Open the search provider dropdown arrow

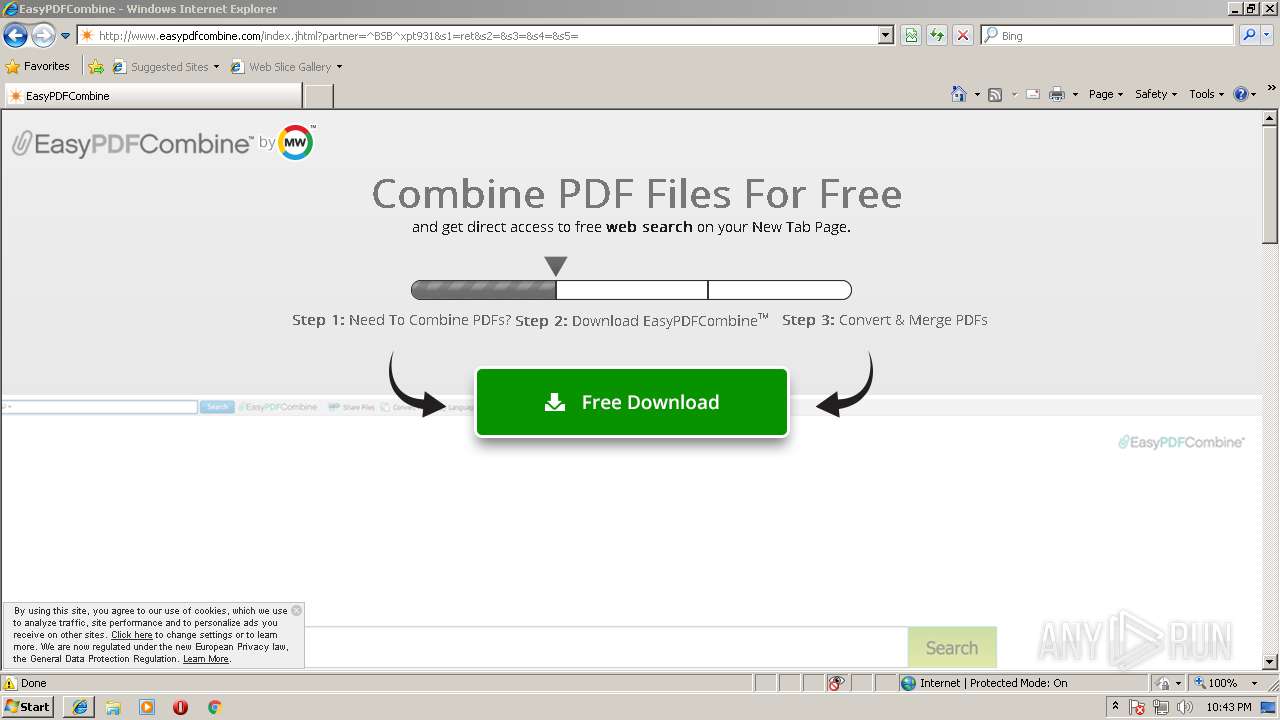tap(1268, 35)
